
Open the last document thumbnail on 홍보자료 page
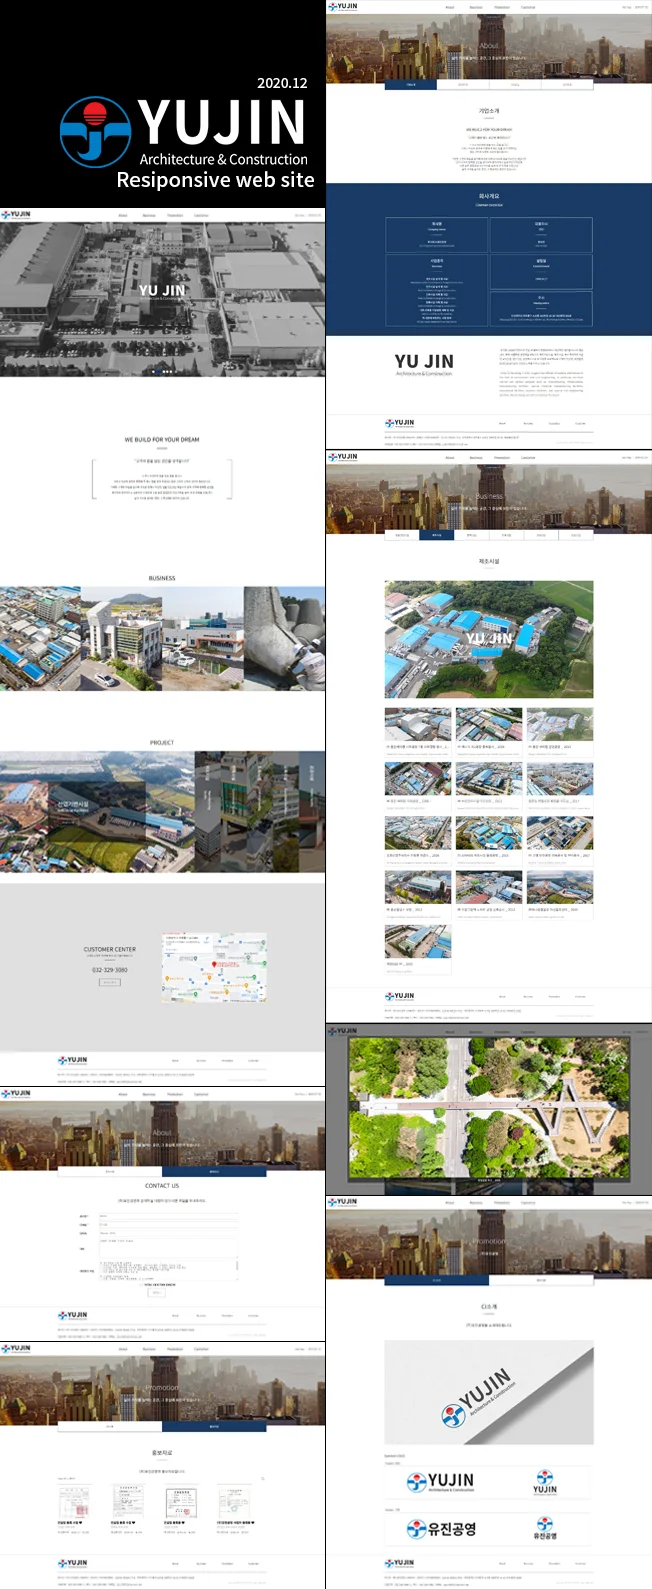tap(234, 1501)
